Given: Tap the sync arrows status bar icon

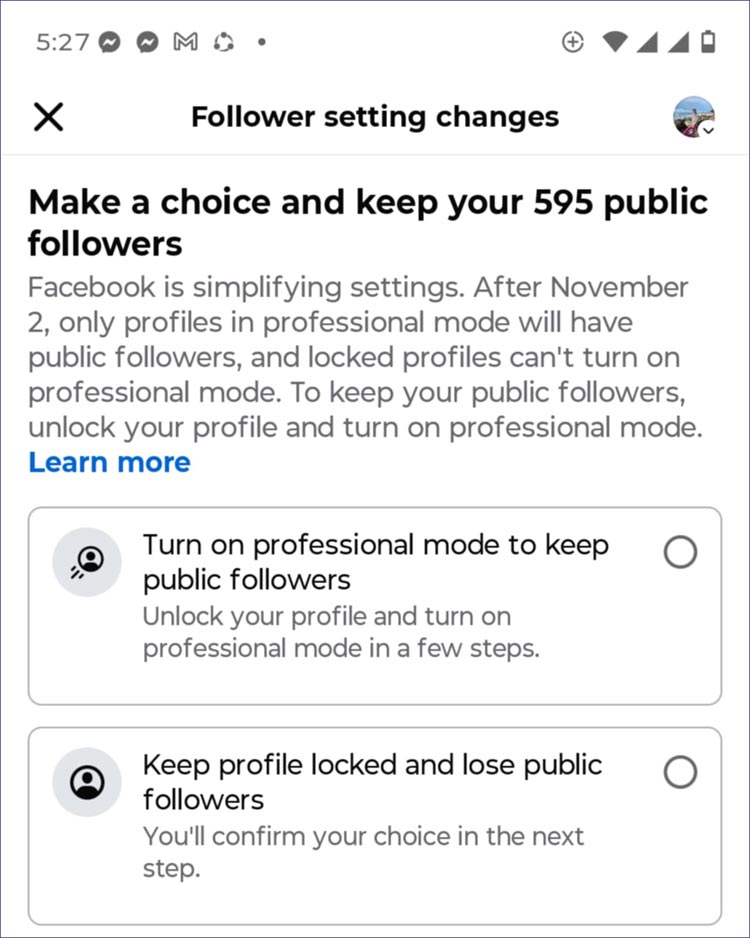Looking at the screenshot, I should pyautogui.click(x=224, y=42).
